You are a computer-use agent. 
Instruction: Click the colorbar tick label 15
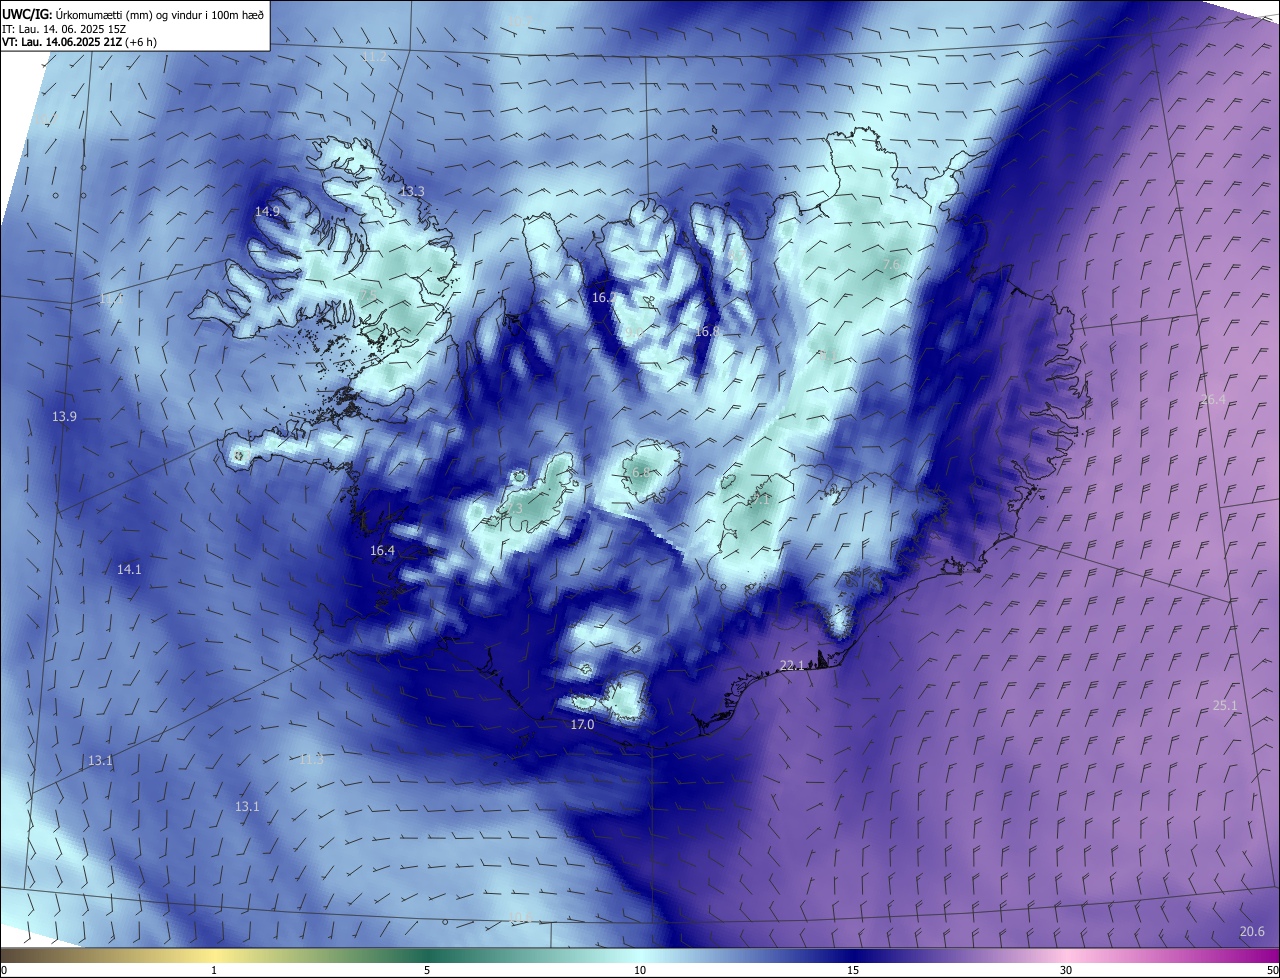pos(853,970)
